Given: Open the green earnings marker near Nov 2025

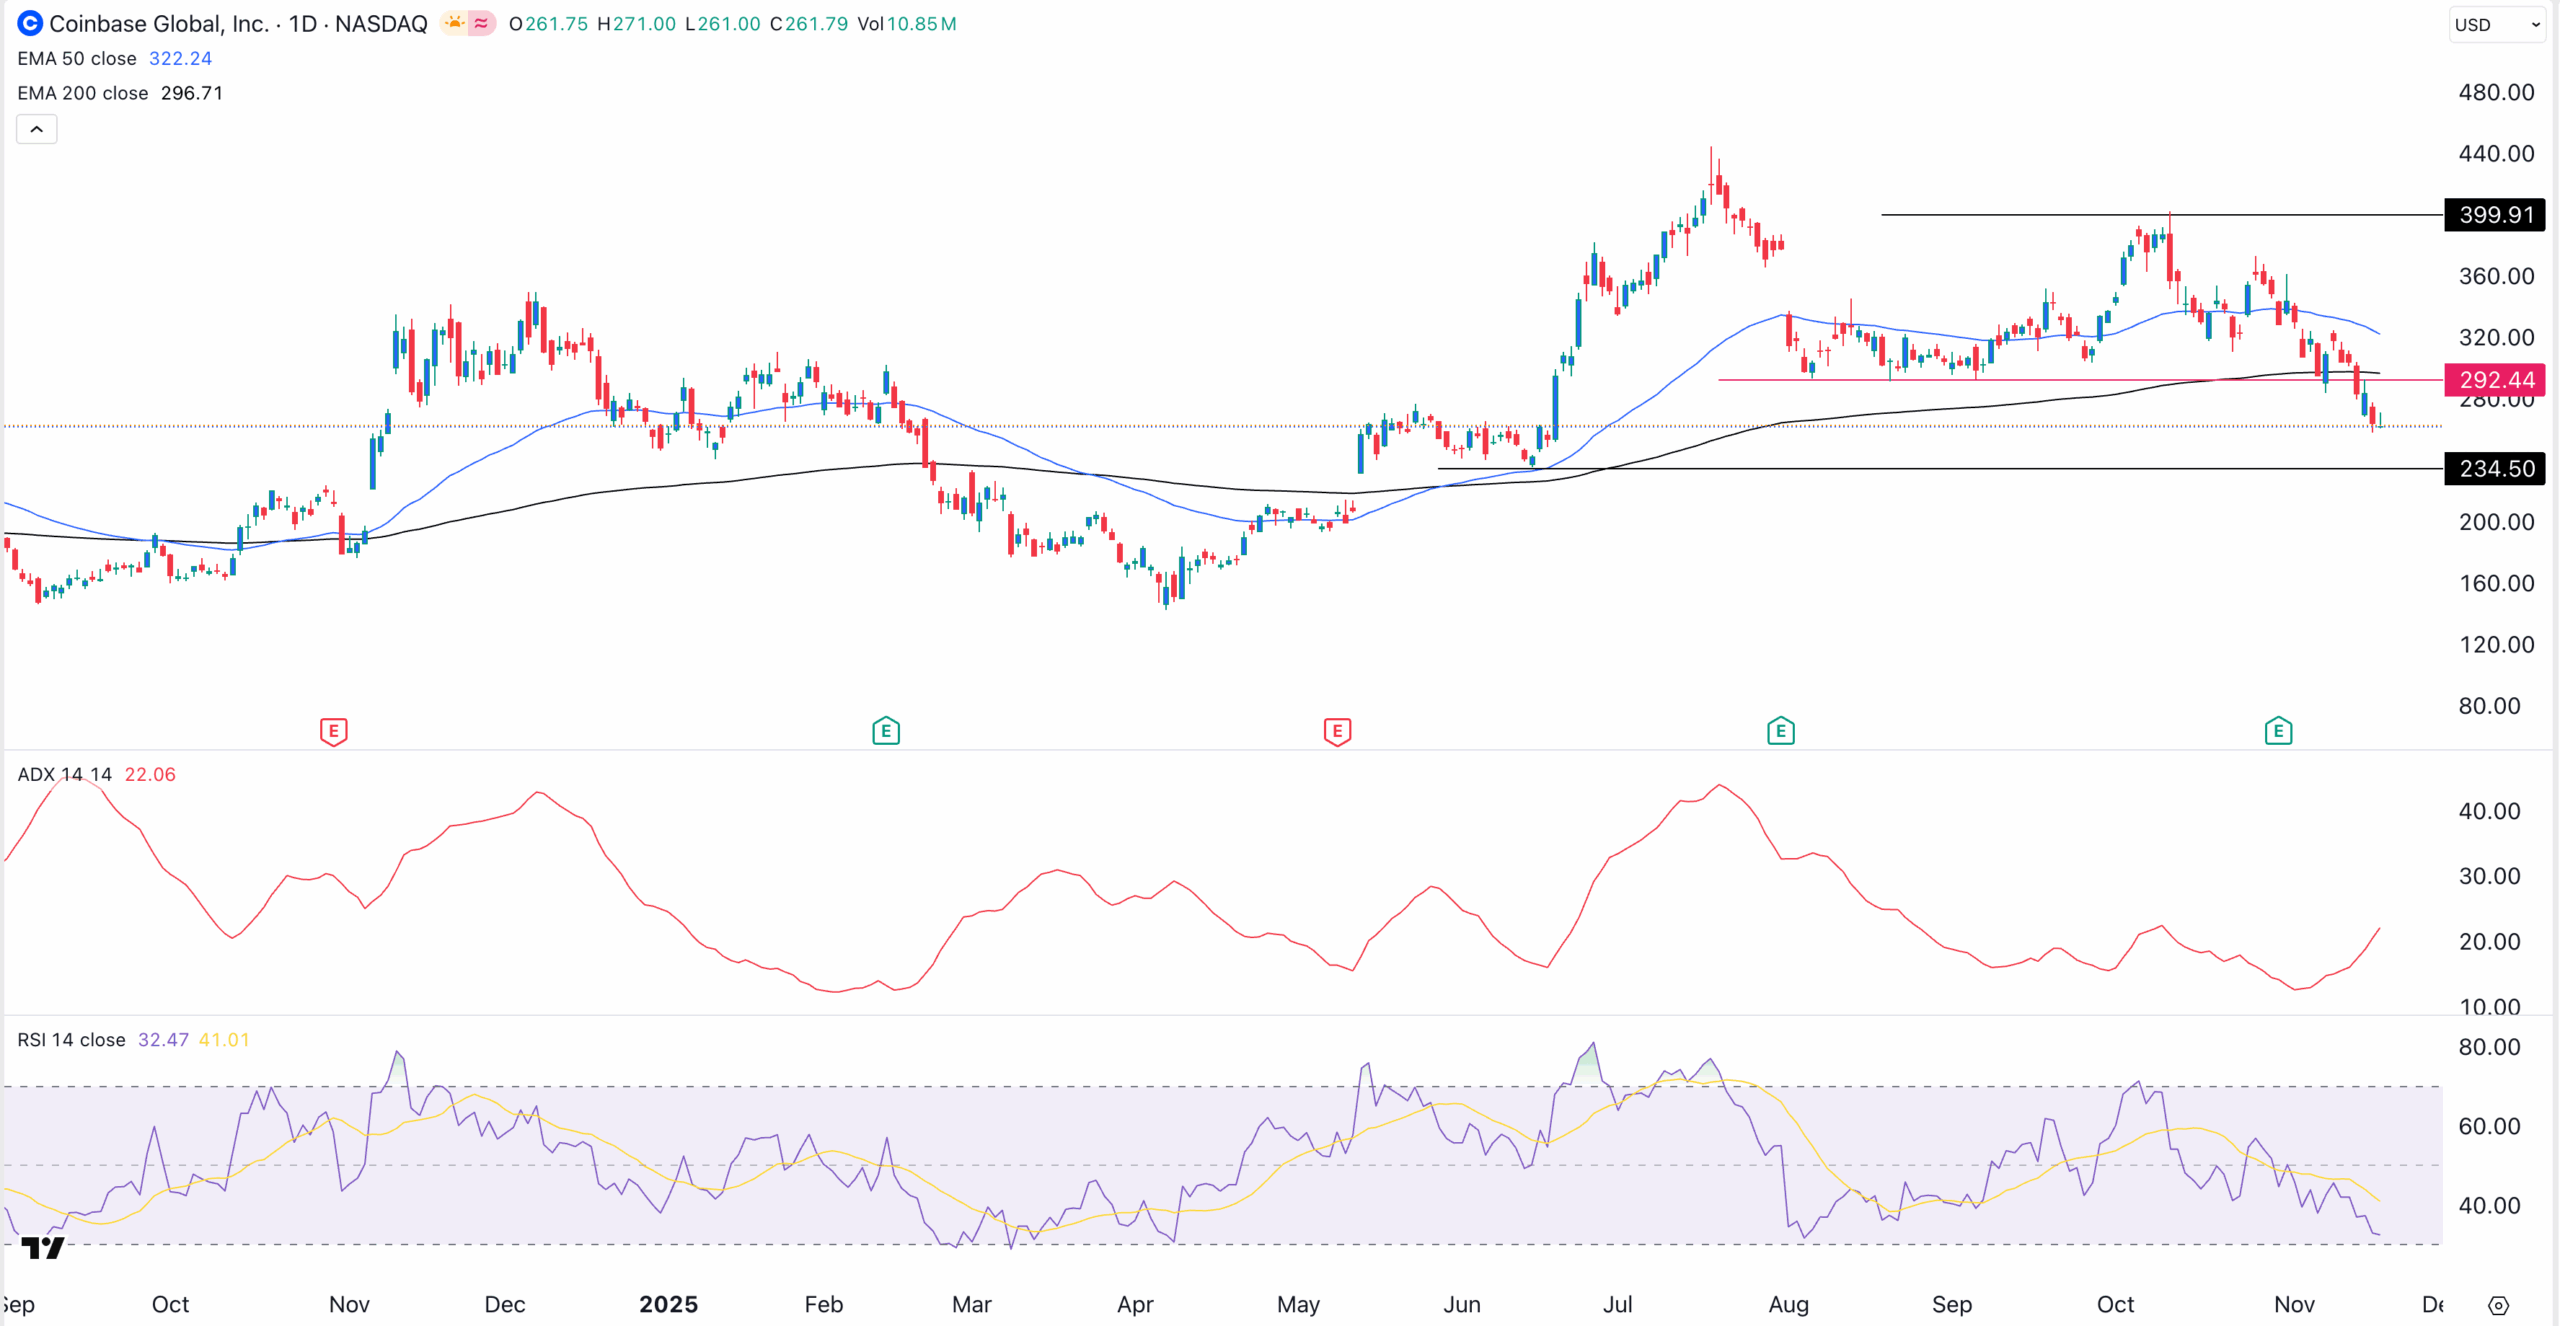Looking at the screenshot, I should (x=2278, y=731).
